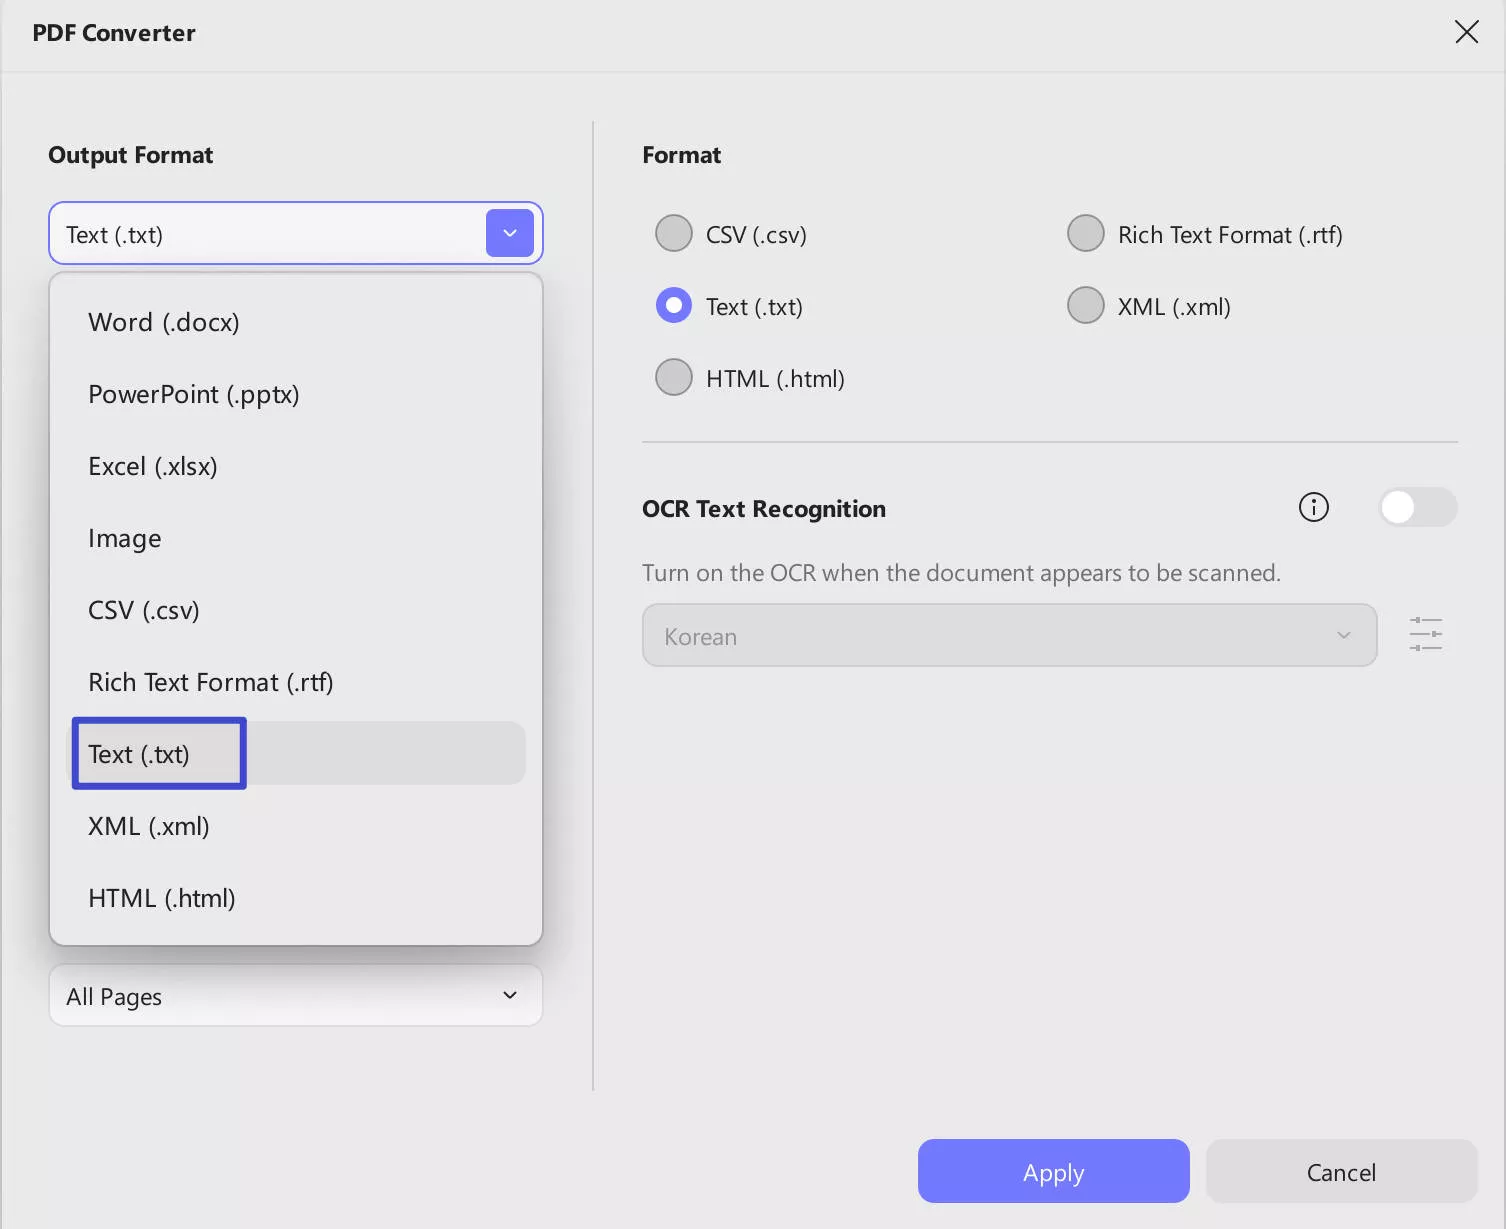Select Word (.docx) from the output list
The image size is (1506, 1229).
point(163,322)
